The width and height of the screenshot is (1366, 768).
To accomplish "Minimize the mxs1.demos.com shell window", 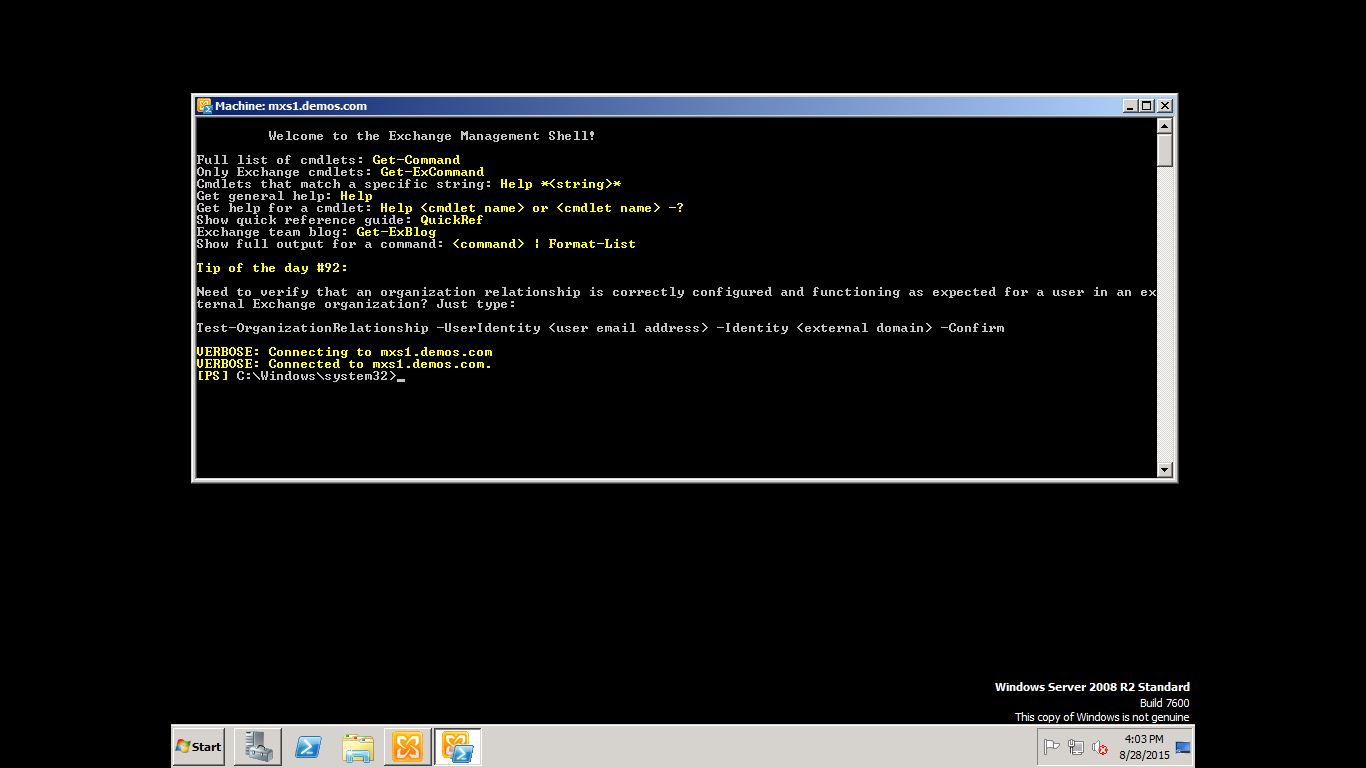I will (1130, 106).
